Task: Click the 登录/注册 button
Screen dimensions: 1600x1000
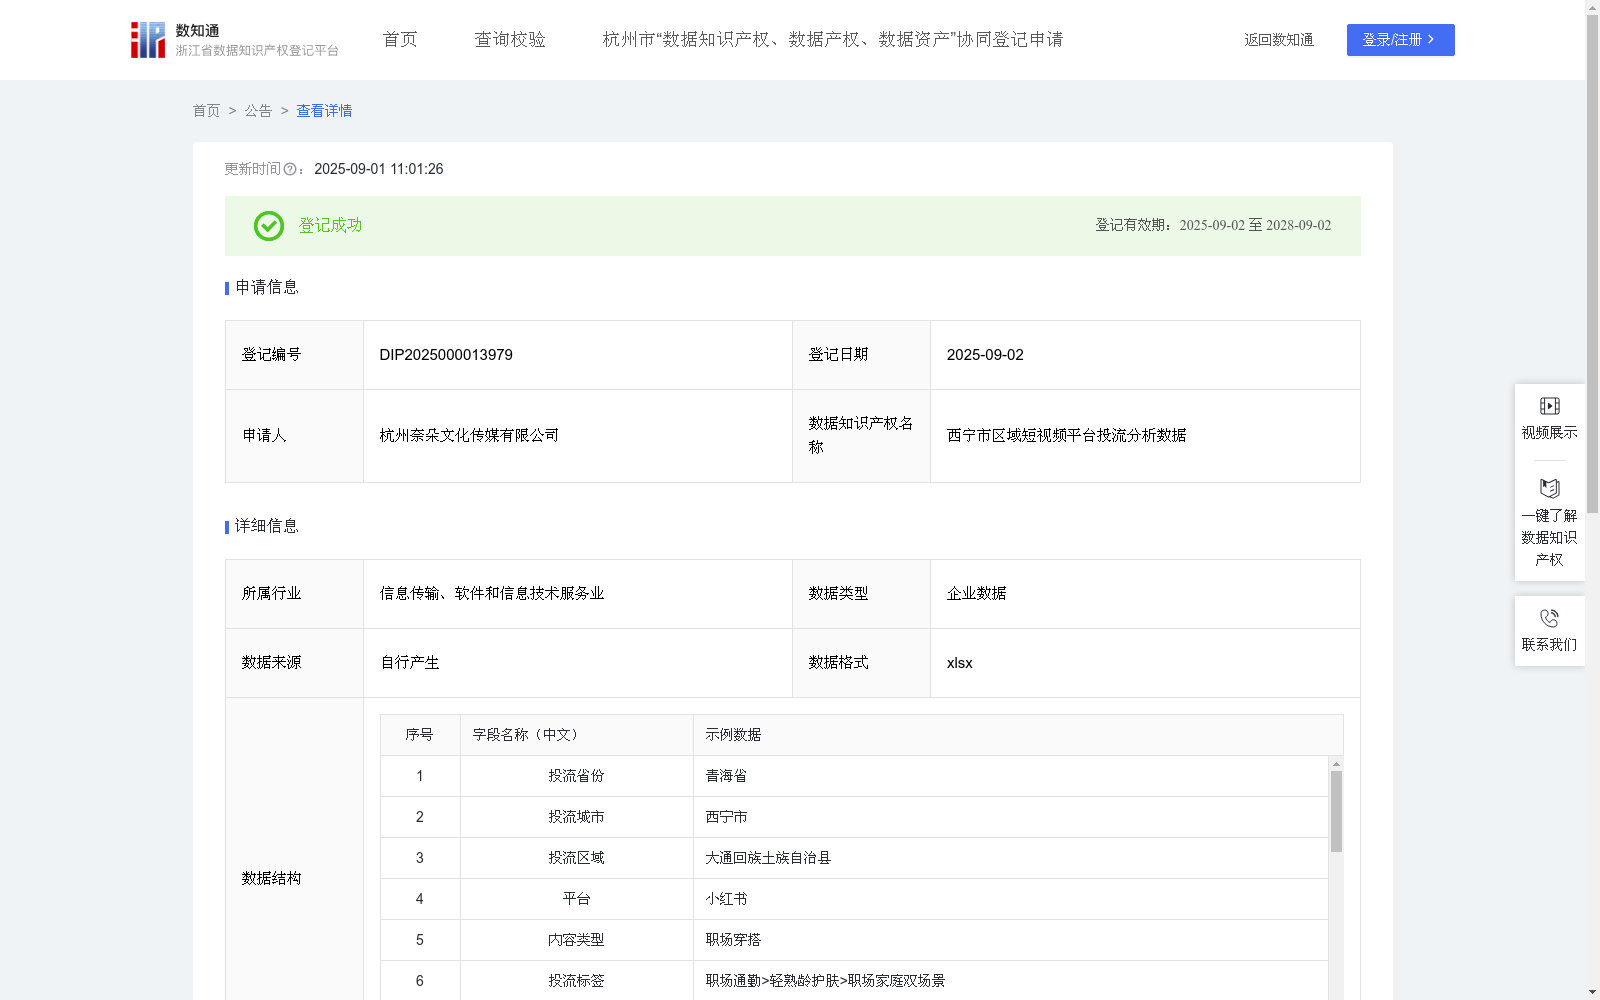Action: 1400,40
